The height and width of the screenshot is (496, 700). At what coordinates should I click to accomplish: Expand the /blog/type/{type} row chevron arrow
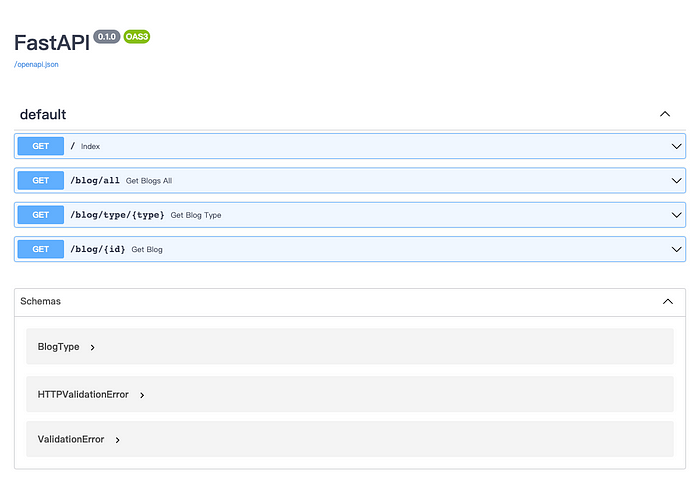676,215
